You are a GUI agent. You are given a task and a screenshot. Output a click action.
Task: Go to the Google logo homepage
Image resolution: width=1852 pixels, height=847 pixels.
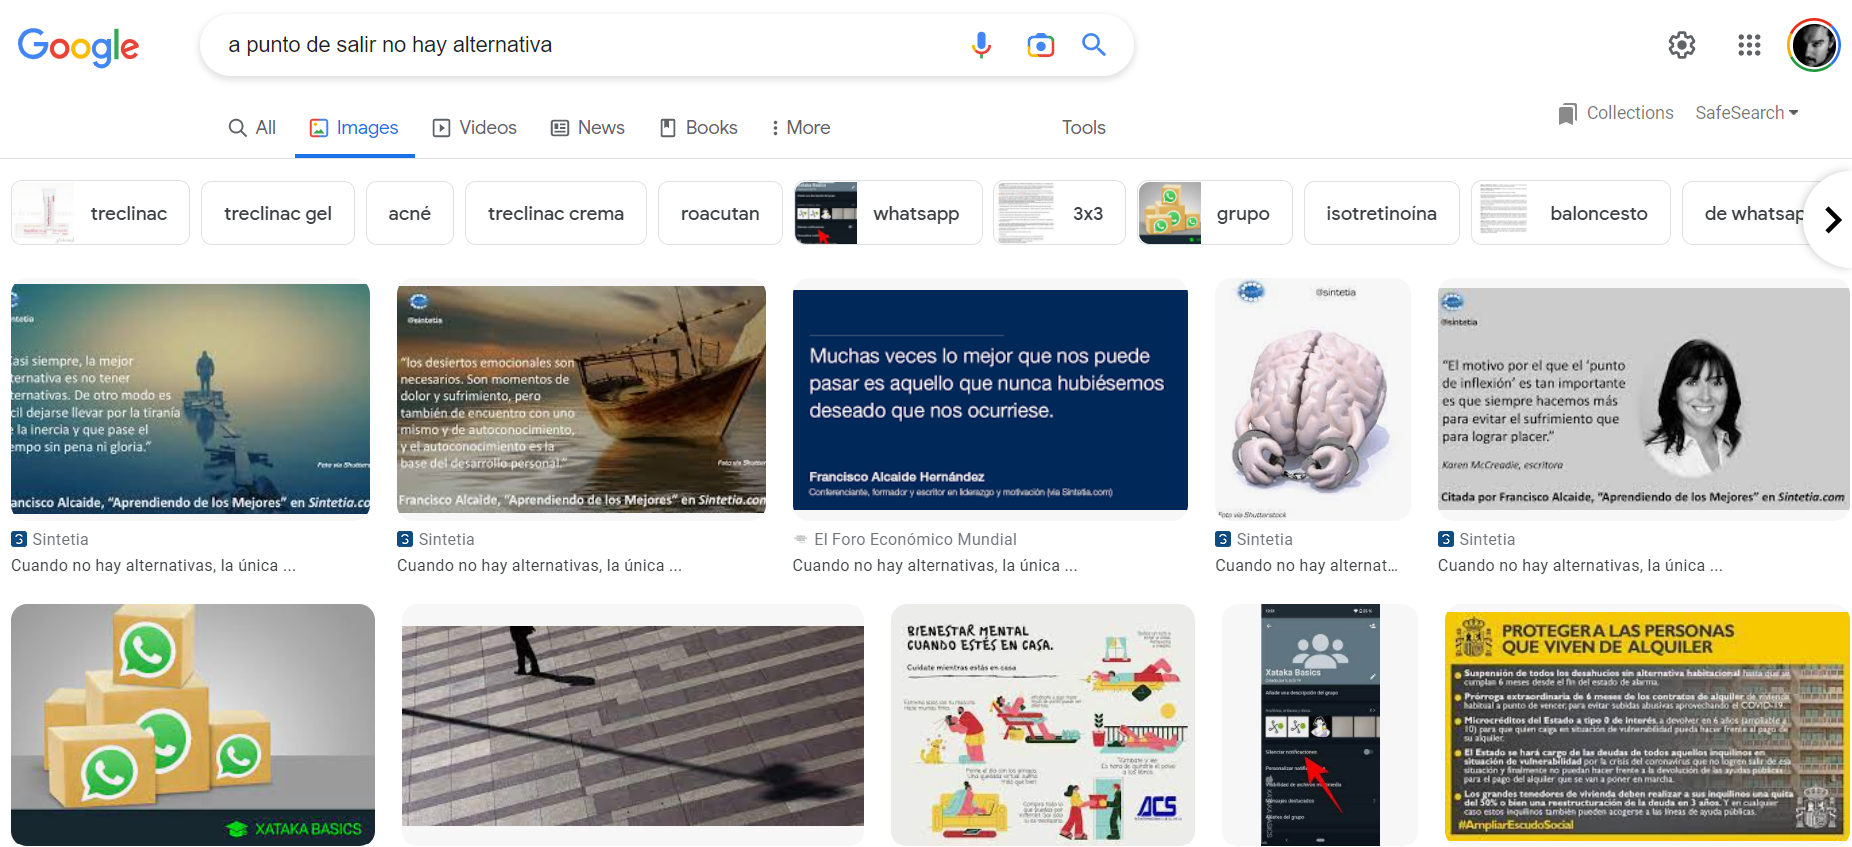point(78,46)
